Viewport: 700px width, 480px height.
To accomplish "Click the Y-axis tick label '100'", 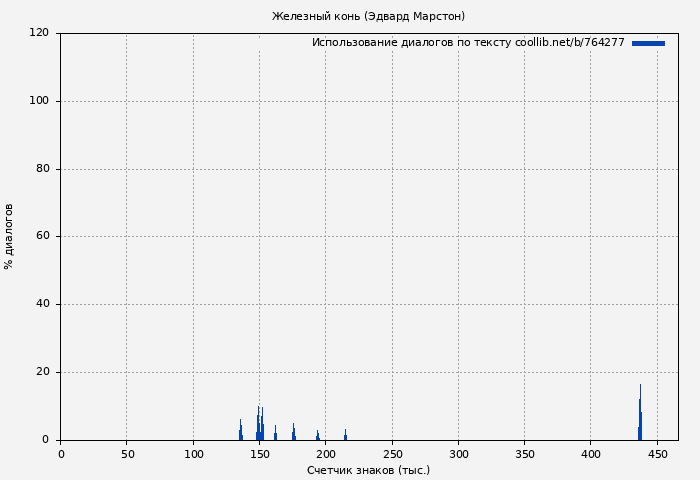I will tap(39, 101).
